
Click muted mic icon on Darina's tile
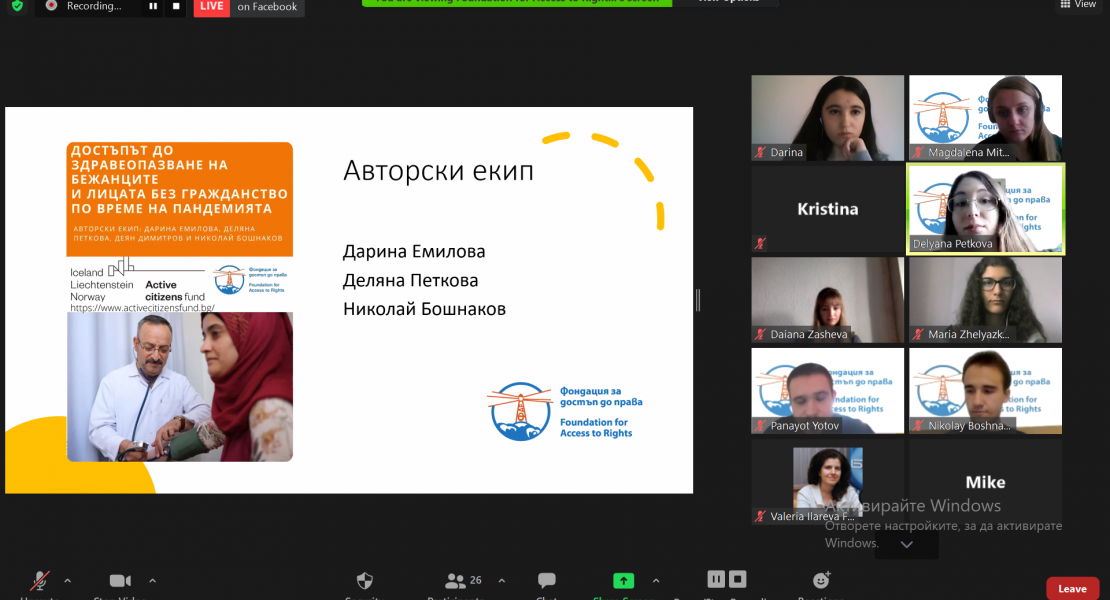761,152
